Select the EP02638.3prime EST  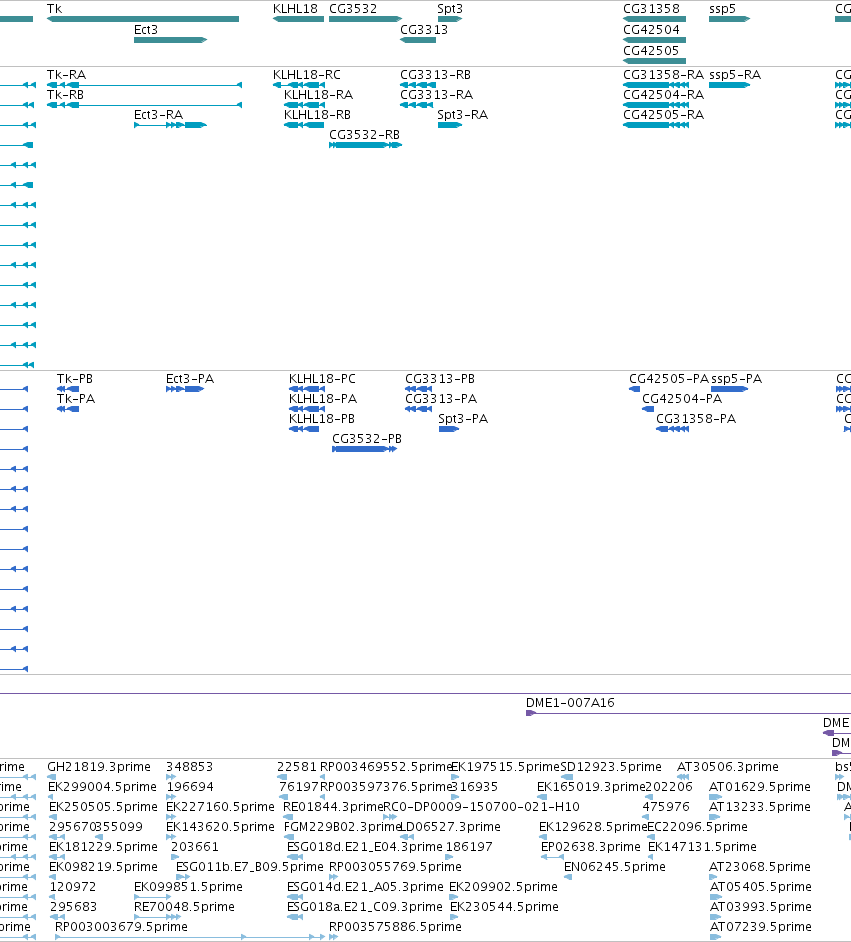553,857
